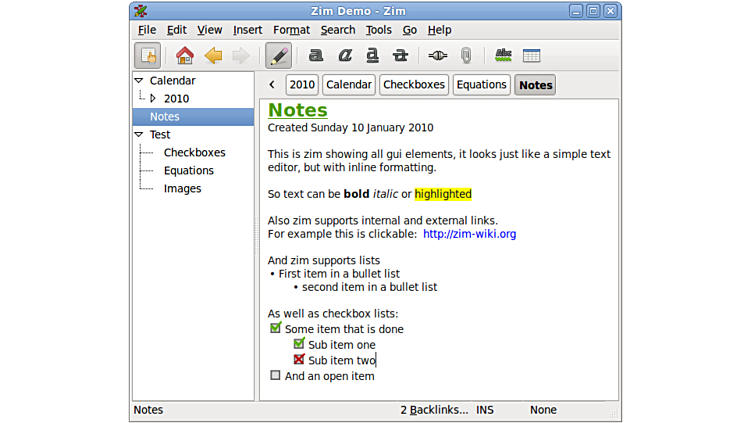This screenshot has height=423, width=752.
Task: Switch to the Checkboxes path tab
Action: 414,85
